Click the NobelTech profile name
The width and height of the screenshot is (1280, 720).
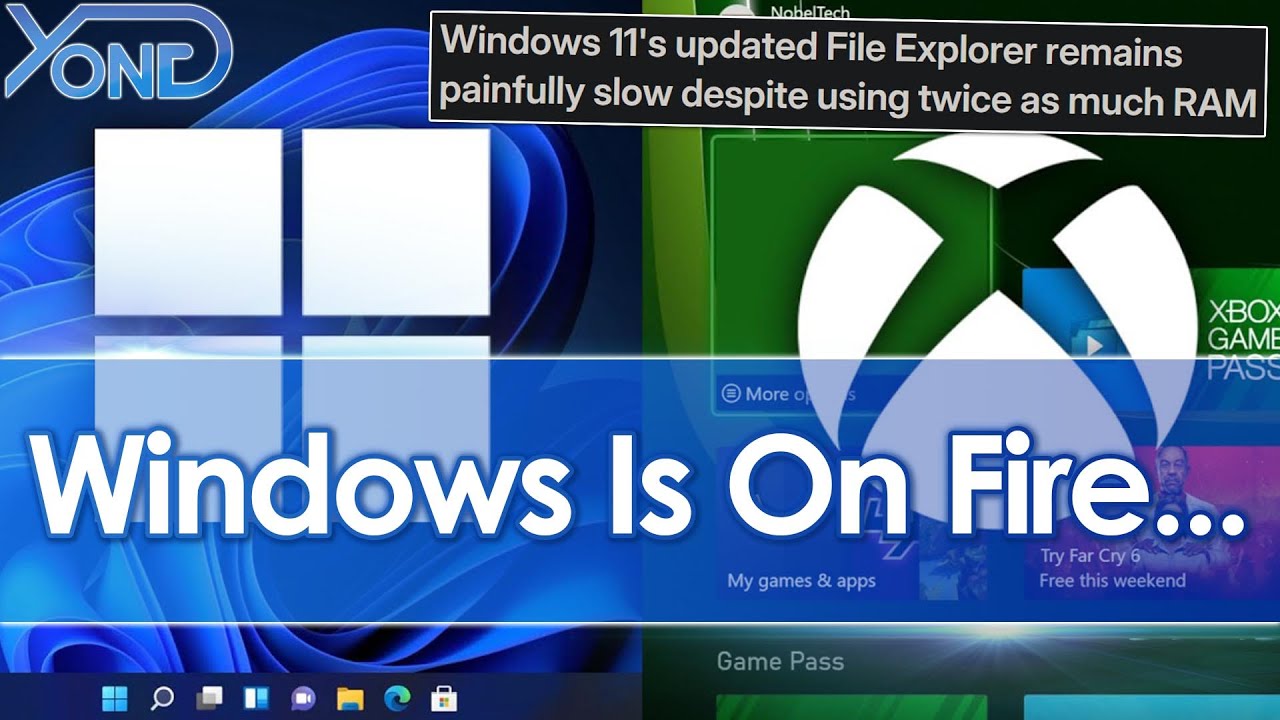click(x=810, y=12)
